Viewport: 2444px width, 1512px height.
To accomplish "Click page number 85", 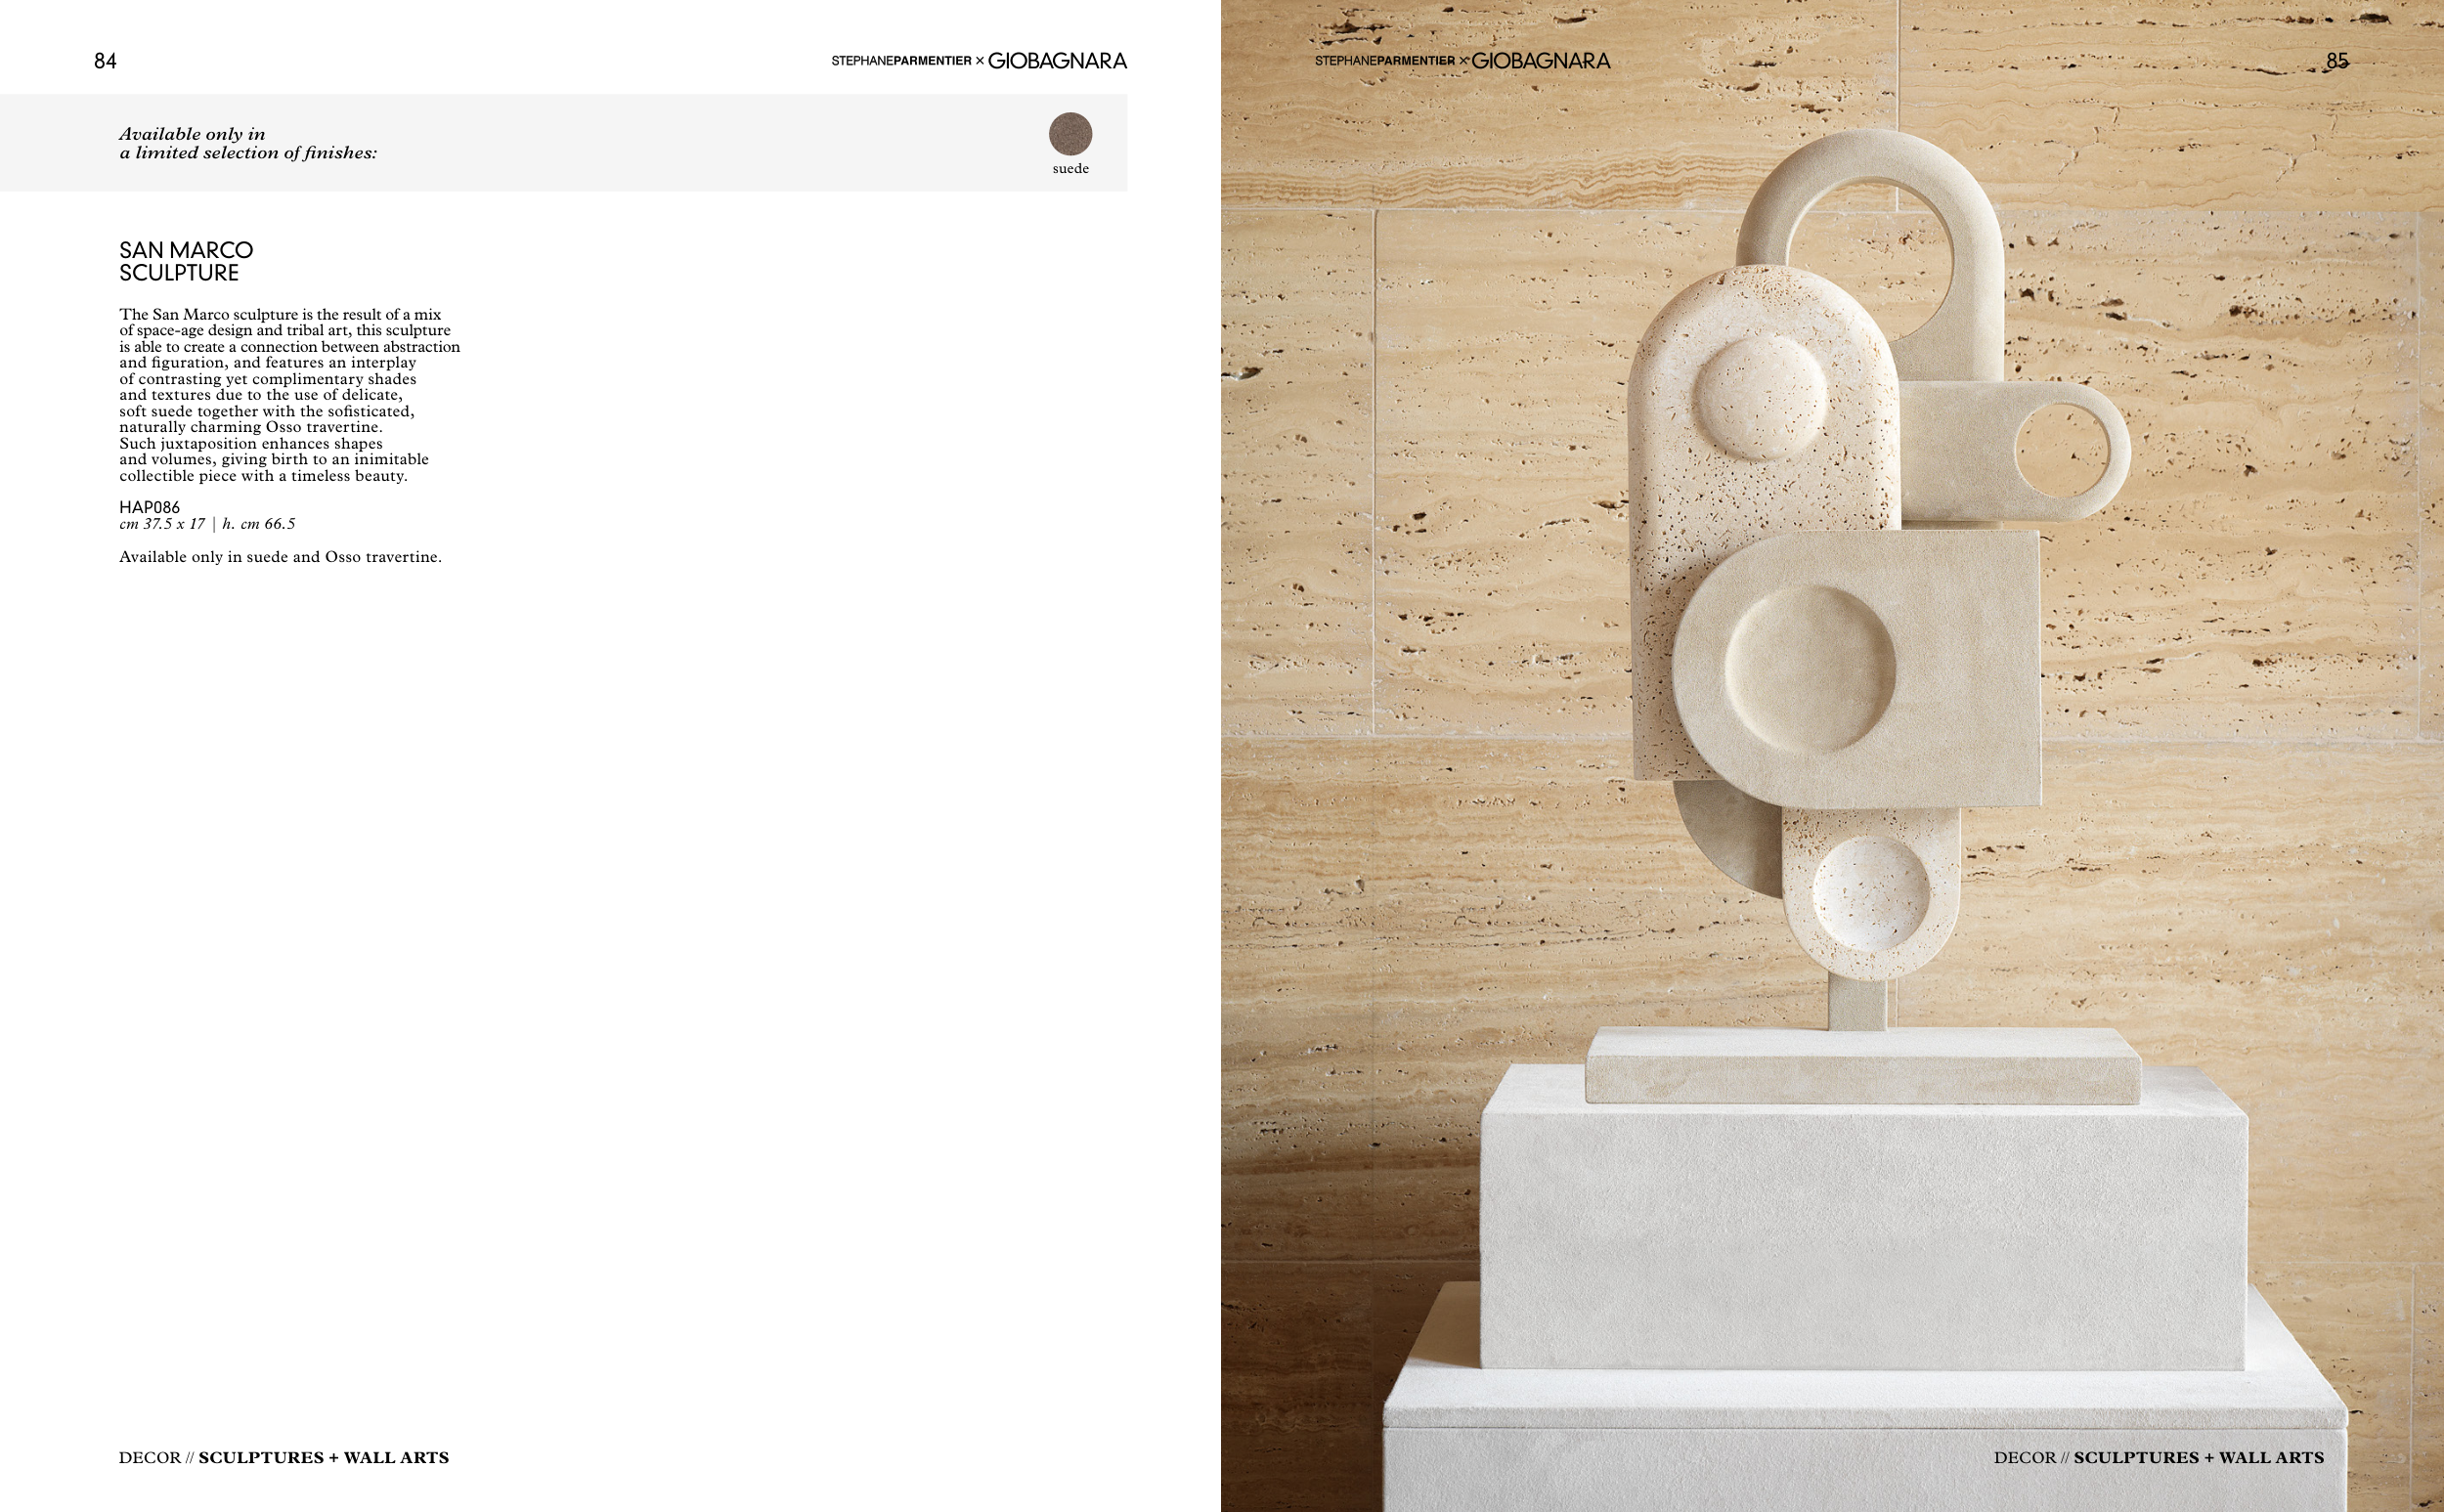I will (2337, 61).
